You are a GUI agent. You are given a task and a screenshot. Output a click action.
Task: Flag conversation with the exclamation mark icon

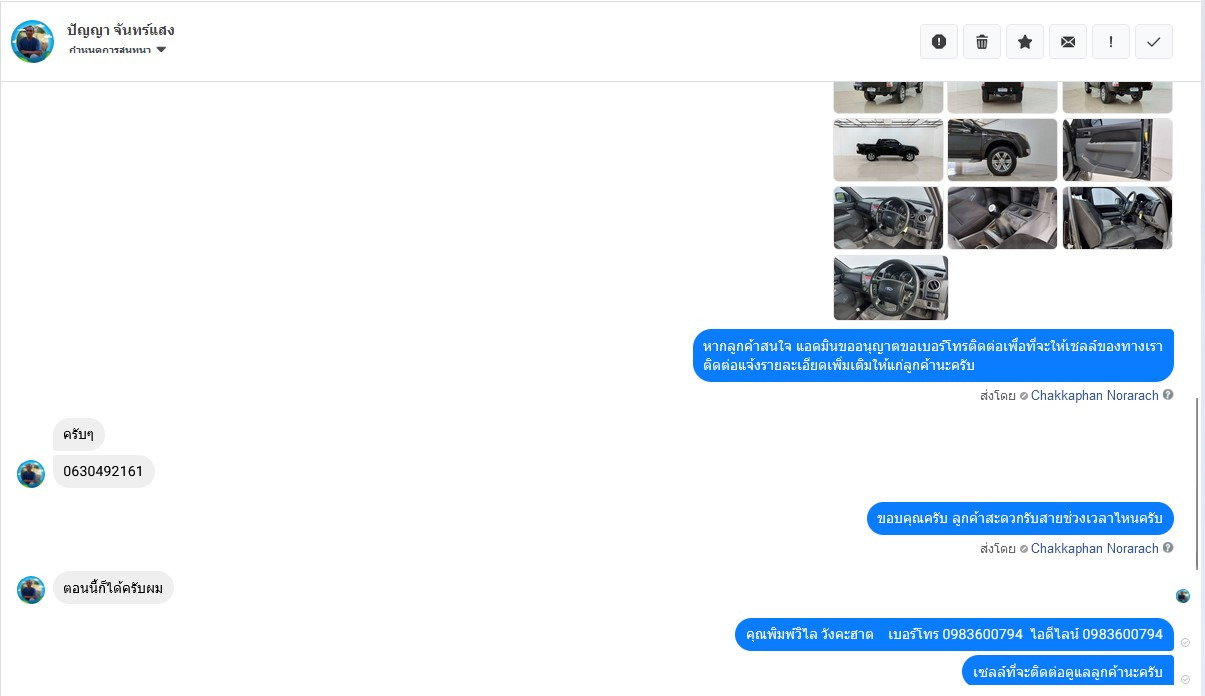coord(1111,42)
